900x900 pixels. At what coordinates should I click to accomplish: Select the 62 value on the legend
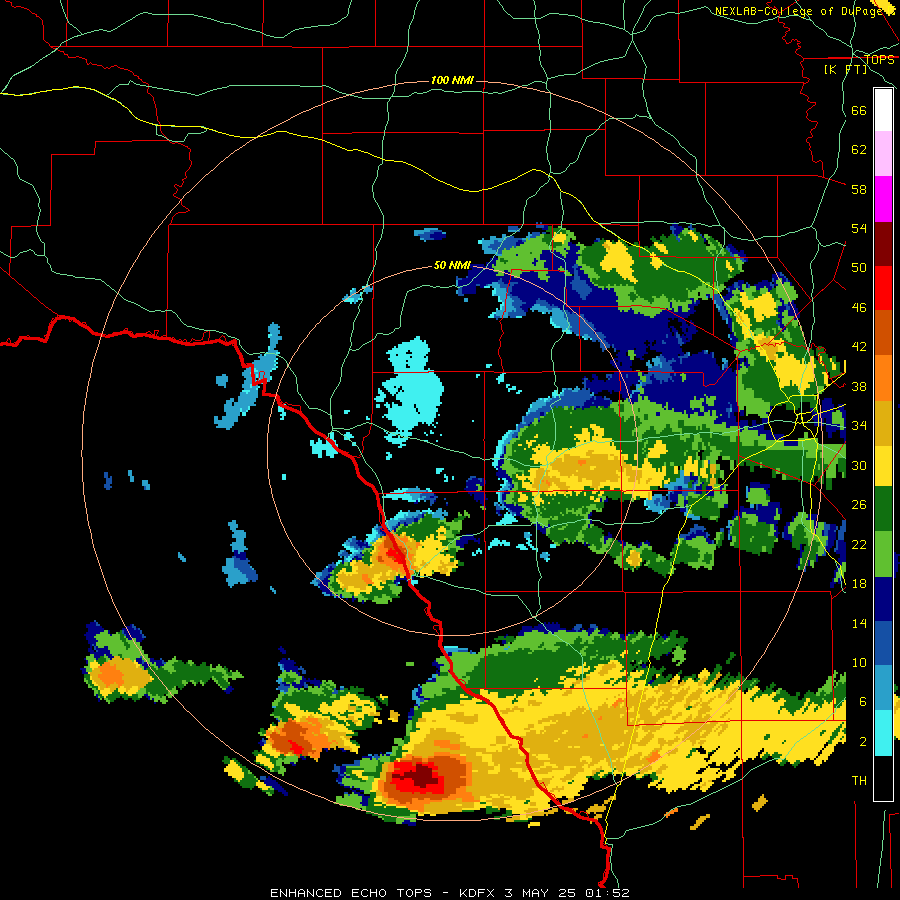pyautogui.click(x=859, y=150)
